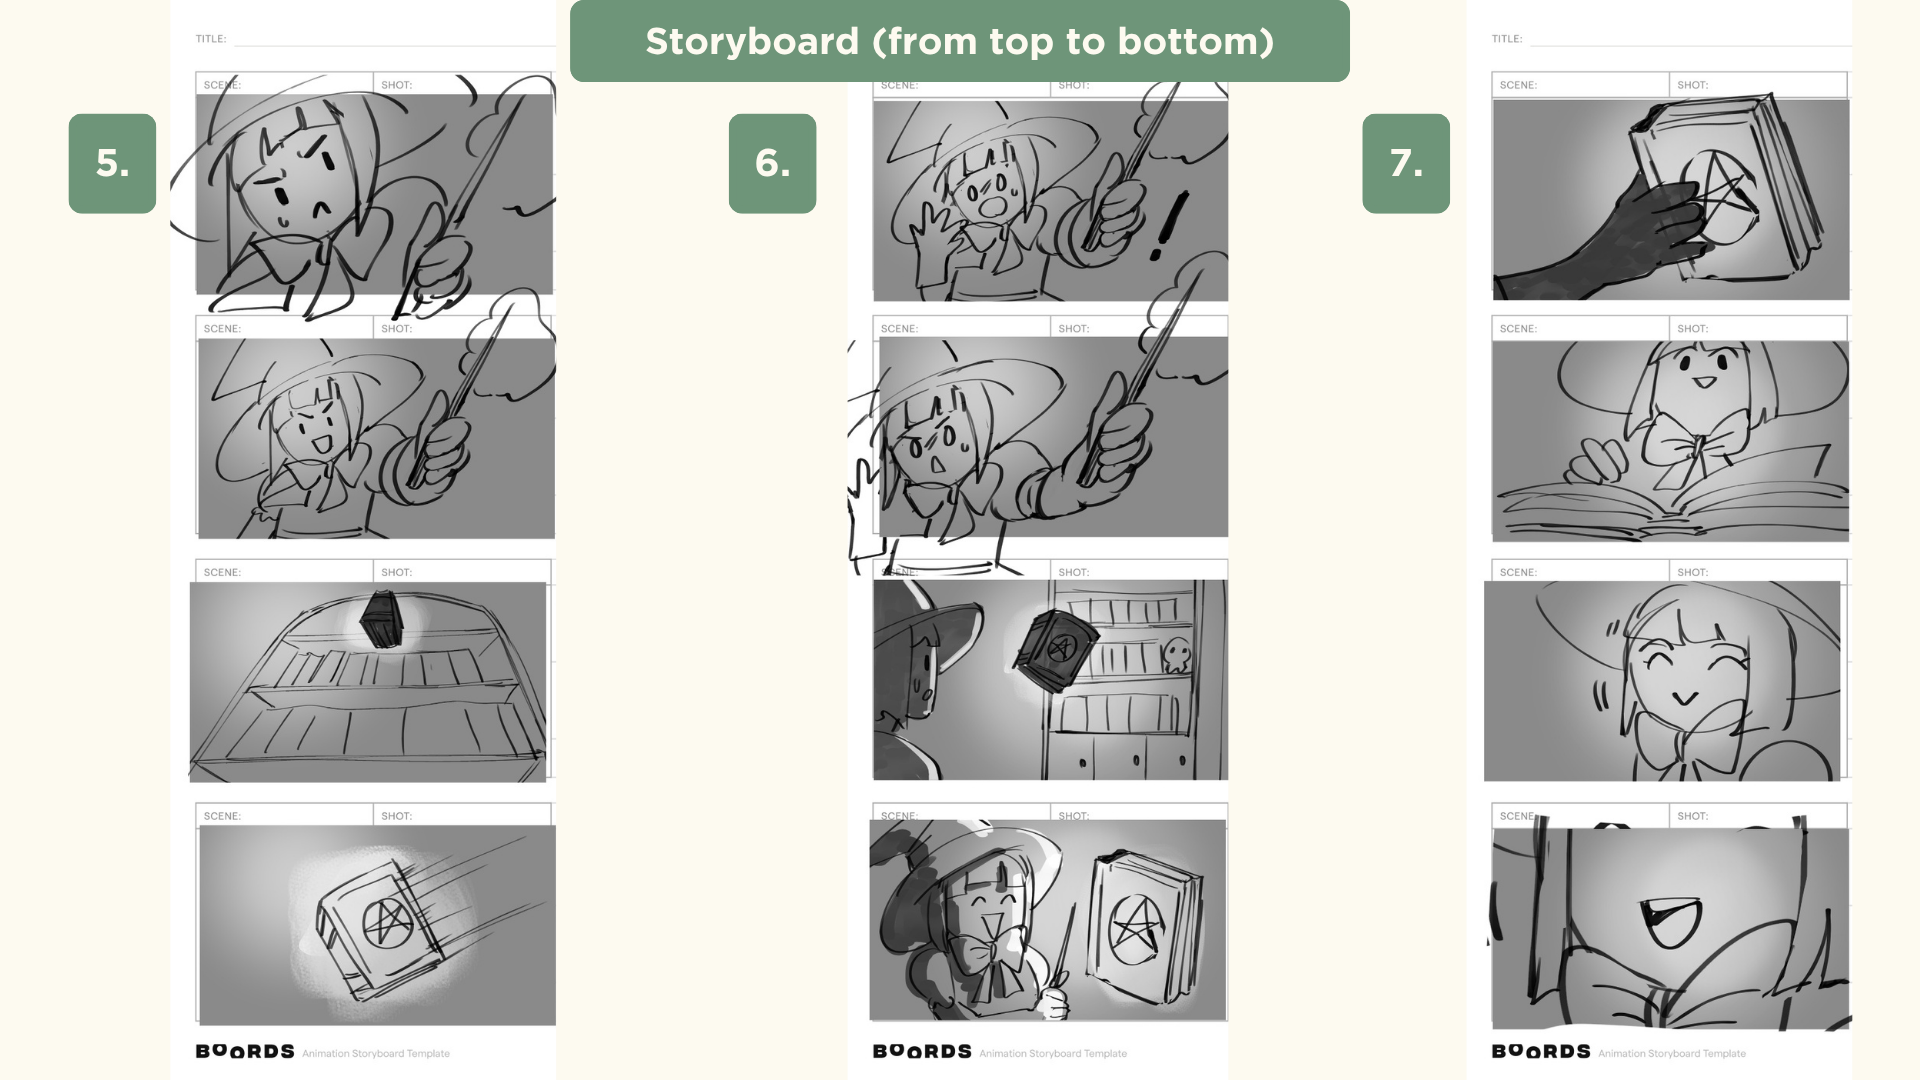Select the witch beside glowing pentagram book panel

coord(1048,920)
